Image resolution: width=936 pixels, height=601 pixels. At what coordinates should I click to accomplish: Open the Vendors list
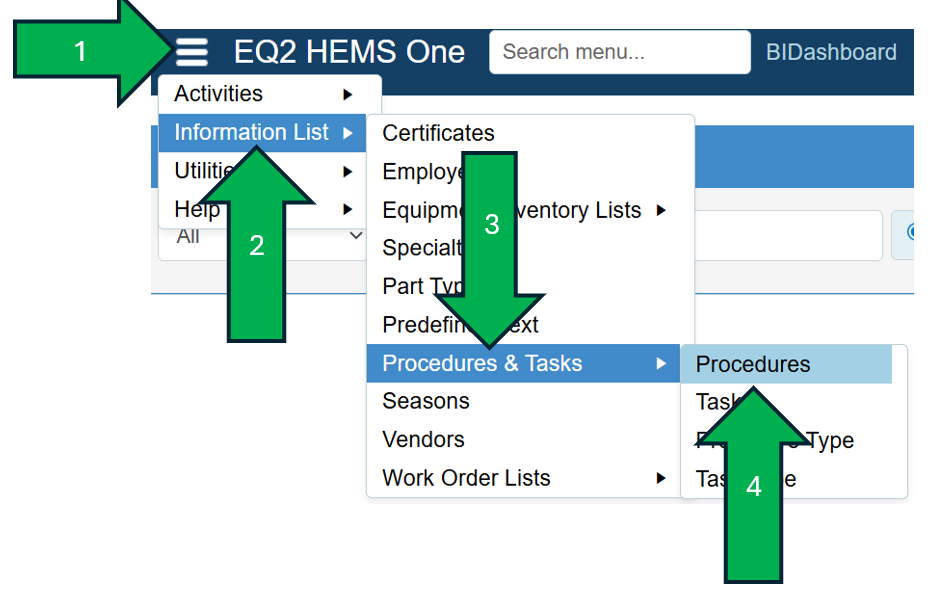423,439
